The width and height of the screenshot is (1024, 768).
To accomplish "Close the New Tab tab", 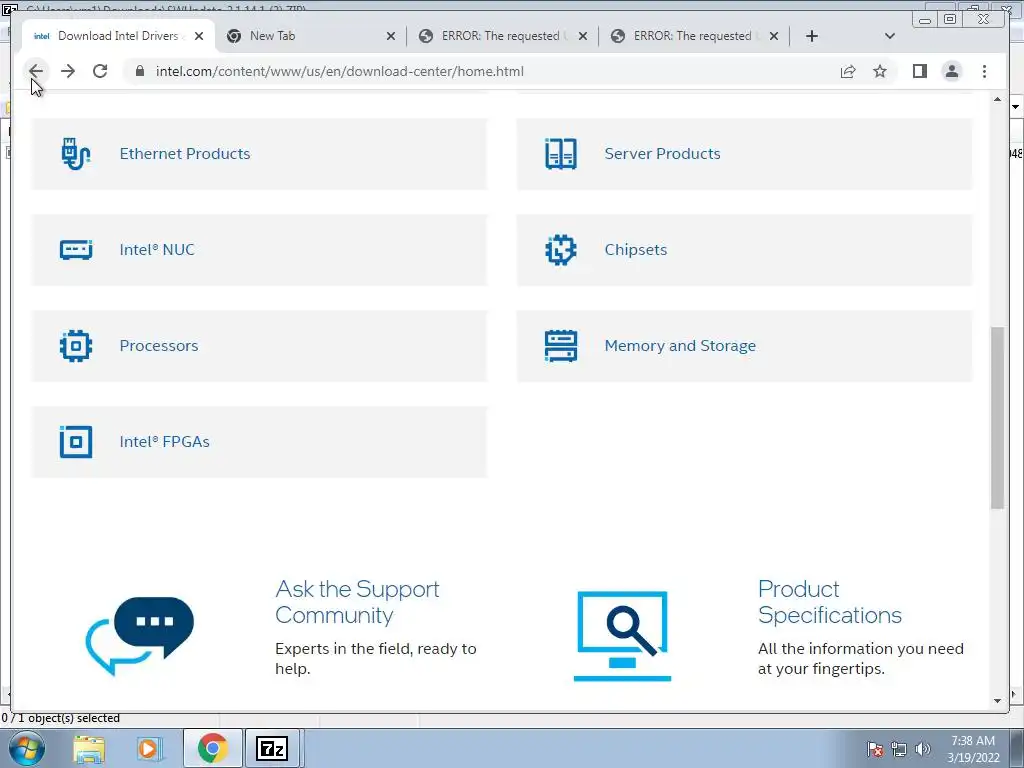I will pyautogui.click(x=391, y=36).
